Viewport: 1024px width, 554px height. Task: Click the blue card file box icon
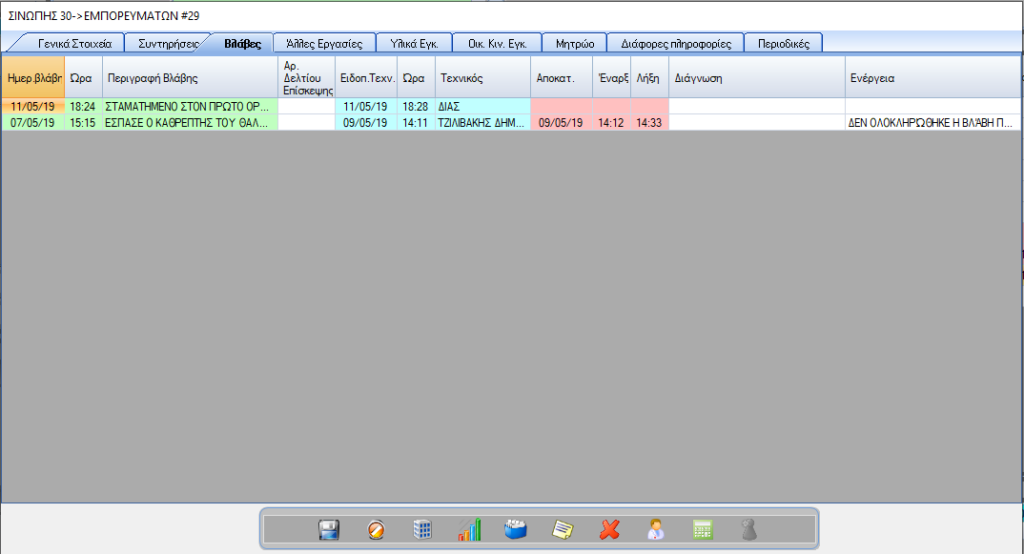point(515,530)
